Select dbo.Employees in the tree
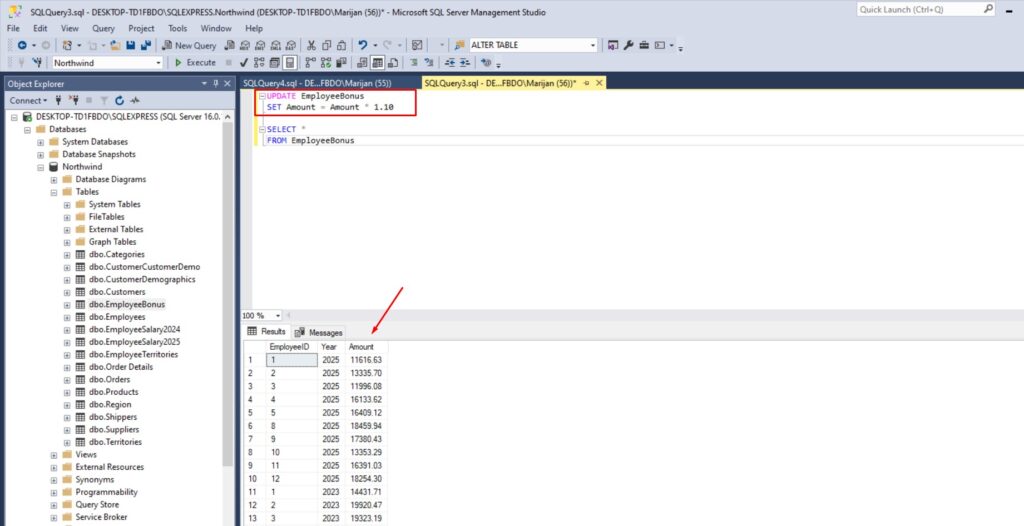The width and height of the screenshot is (1024, 526). coord(117,317)
